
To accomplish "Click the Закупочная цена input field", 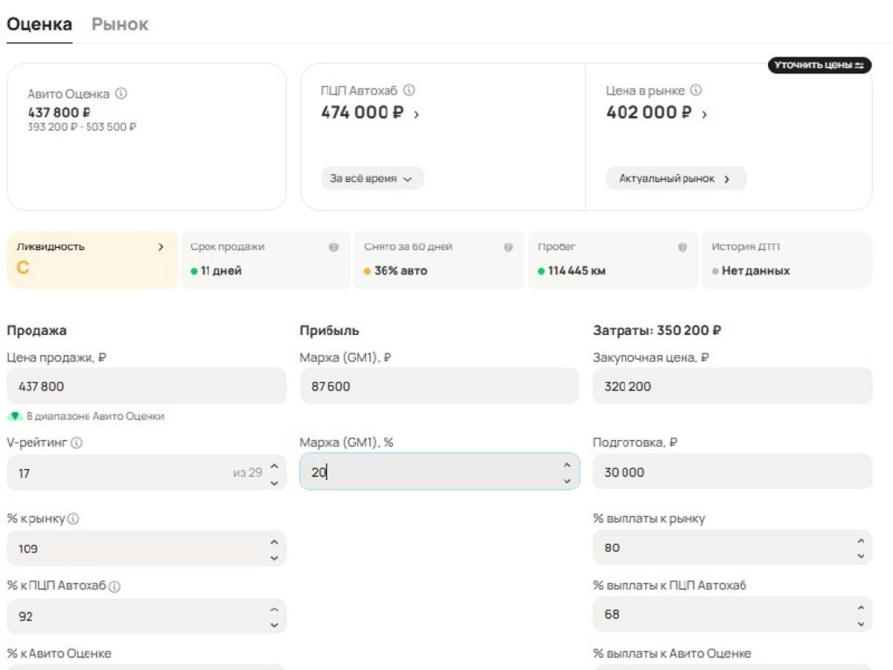I will [732, 386].
